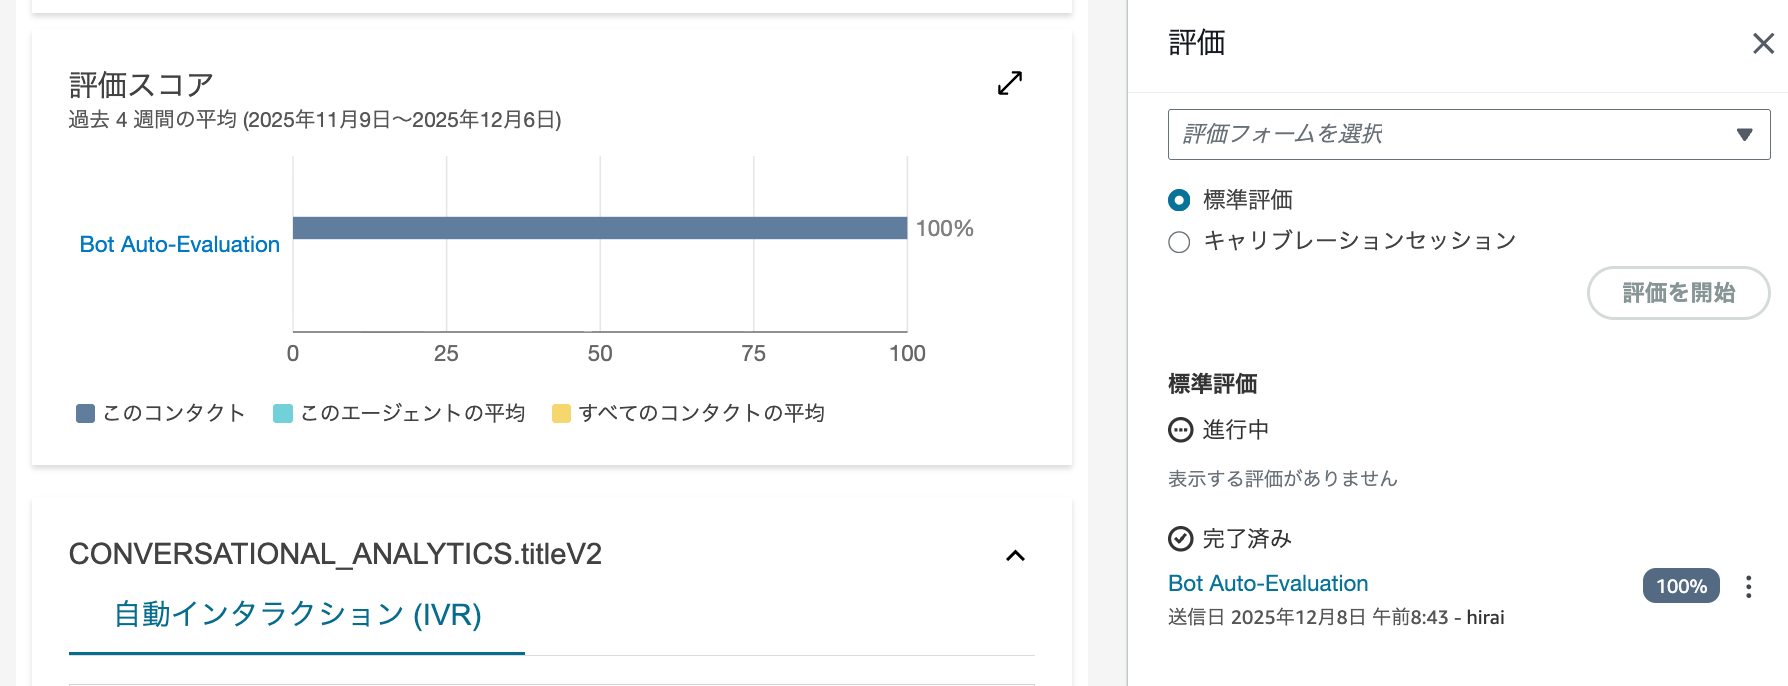The image size is (1788, 686).
Task: Select the キャリブレーションセッション radio button
Action: click(1179, 241)
